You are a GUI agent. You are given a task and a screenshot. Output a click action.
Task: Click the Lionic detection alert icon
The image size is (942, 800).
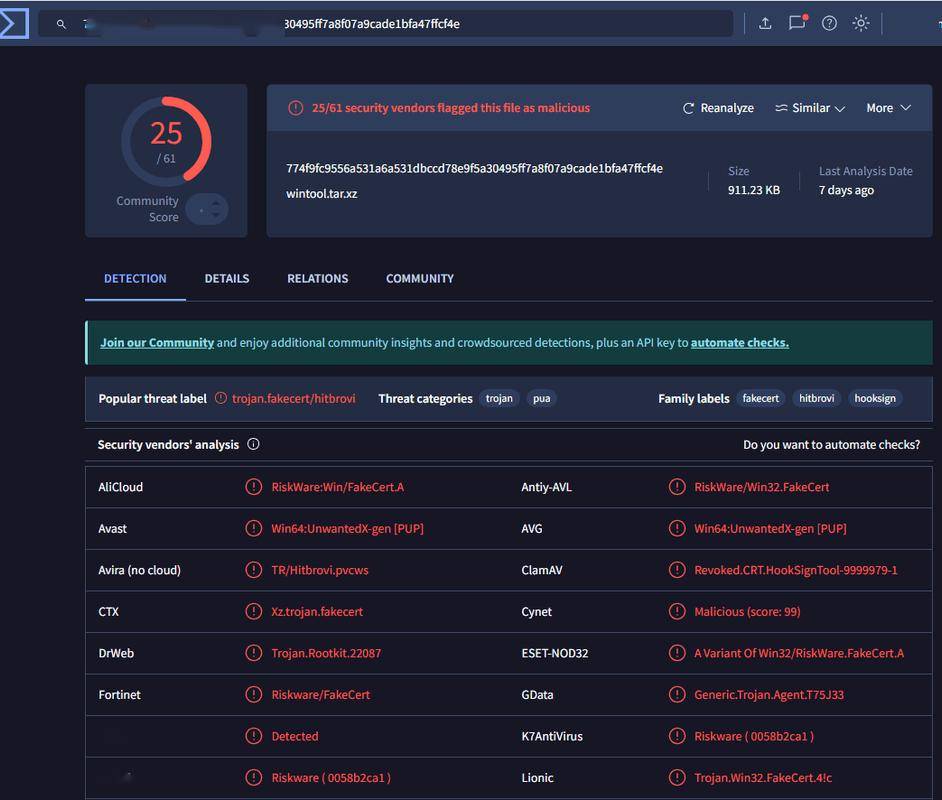(677, 777)
